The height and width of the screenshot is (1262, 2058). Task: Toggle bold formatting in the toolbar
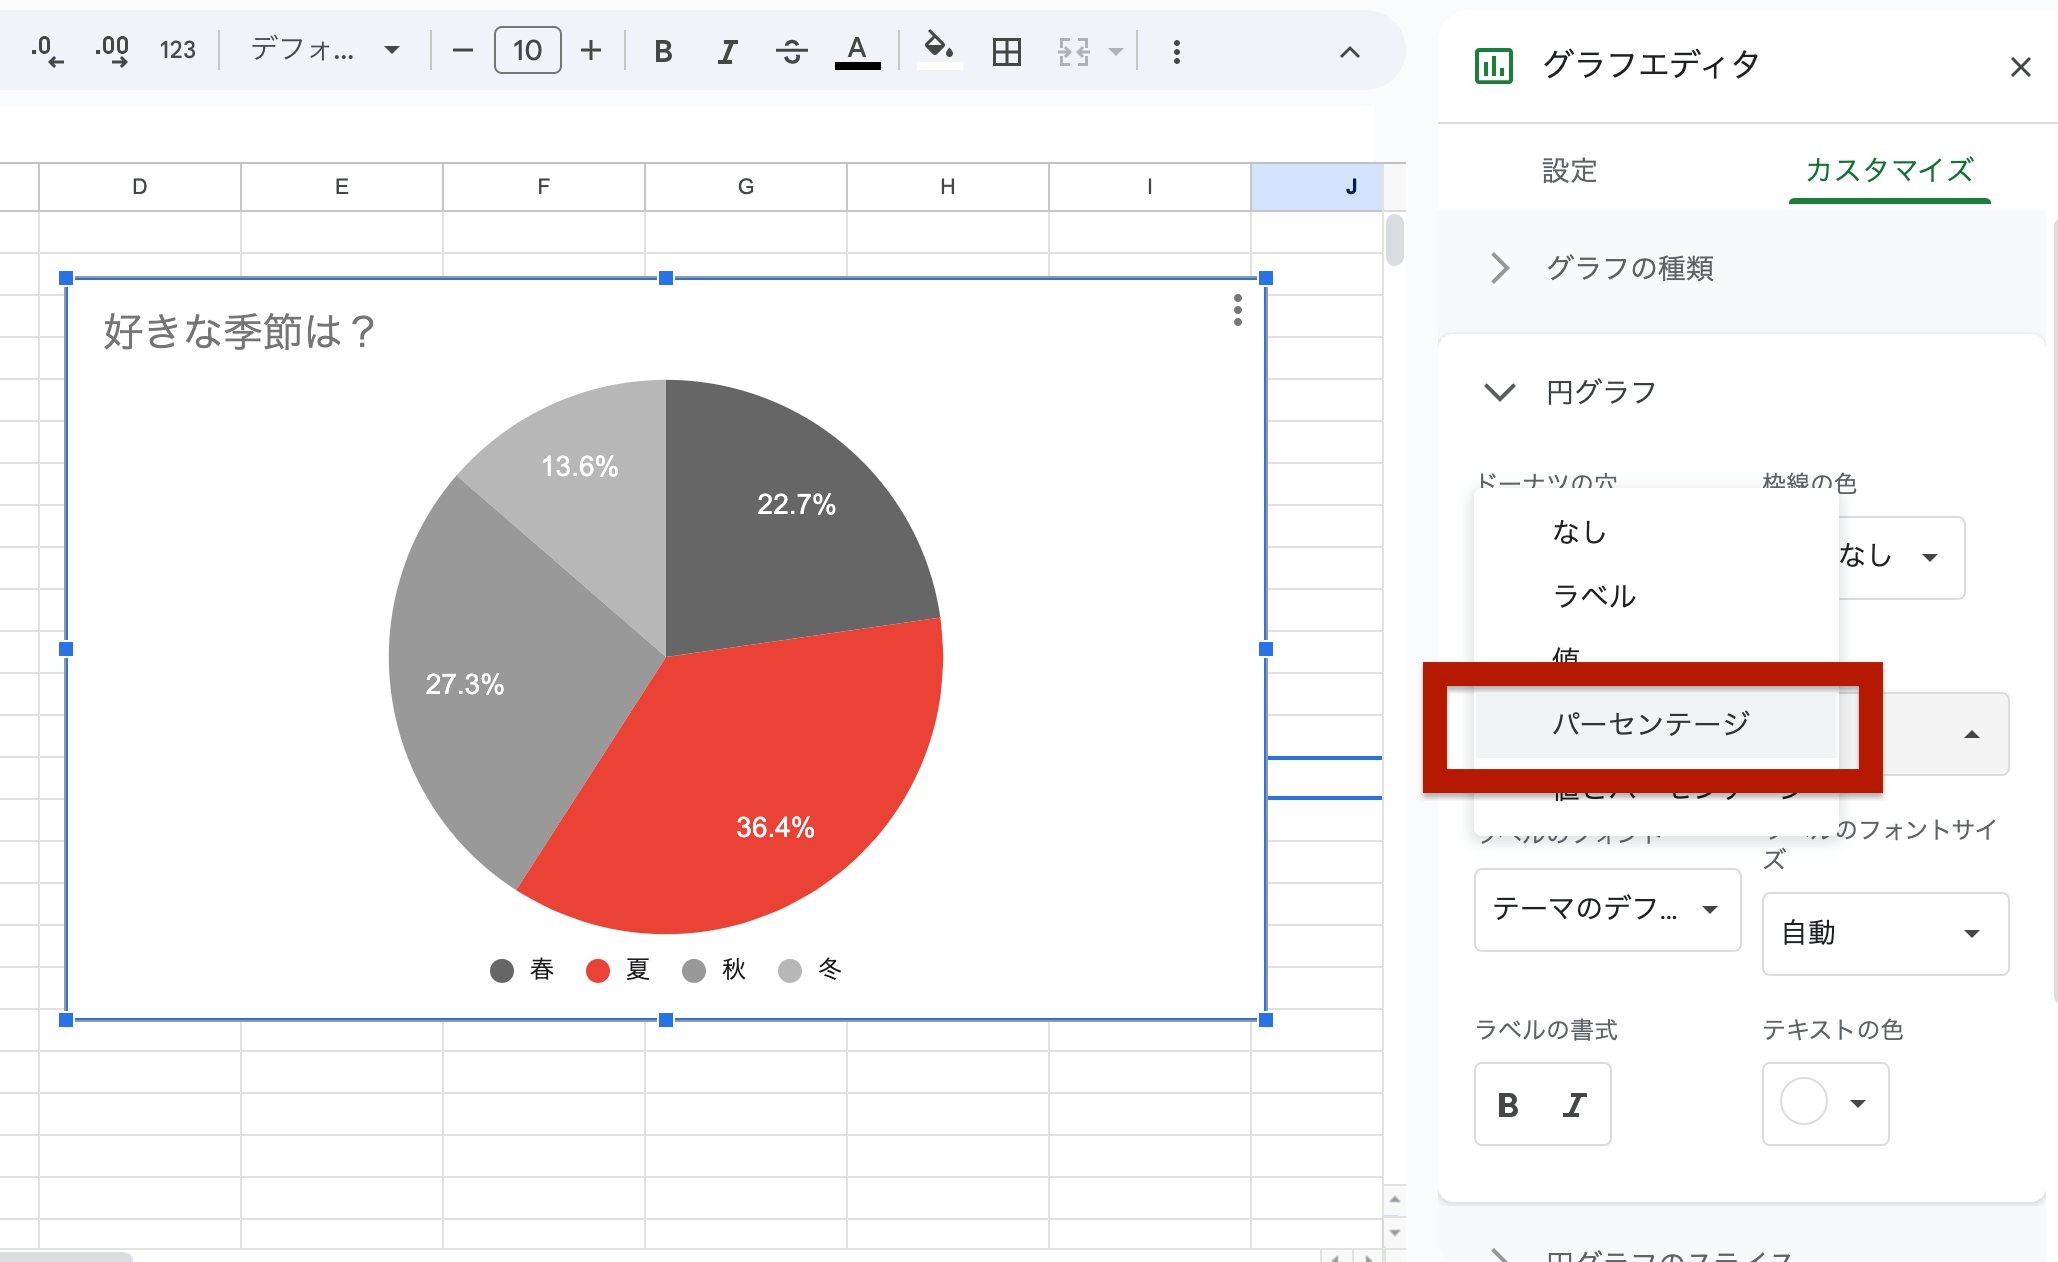click(662, 51)
